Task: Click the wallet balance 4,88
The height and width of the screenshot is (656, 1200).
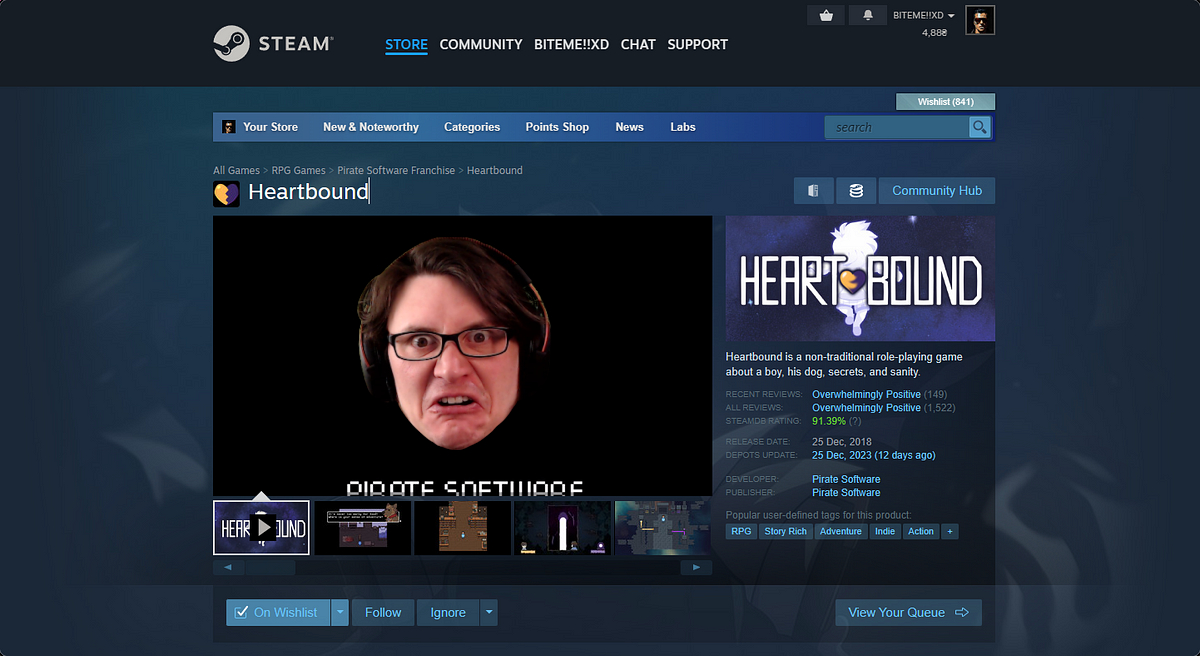Action: coord(934,33)
